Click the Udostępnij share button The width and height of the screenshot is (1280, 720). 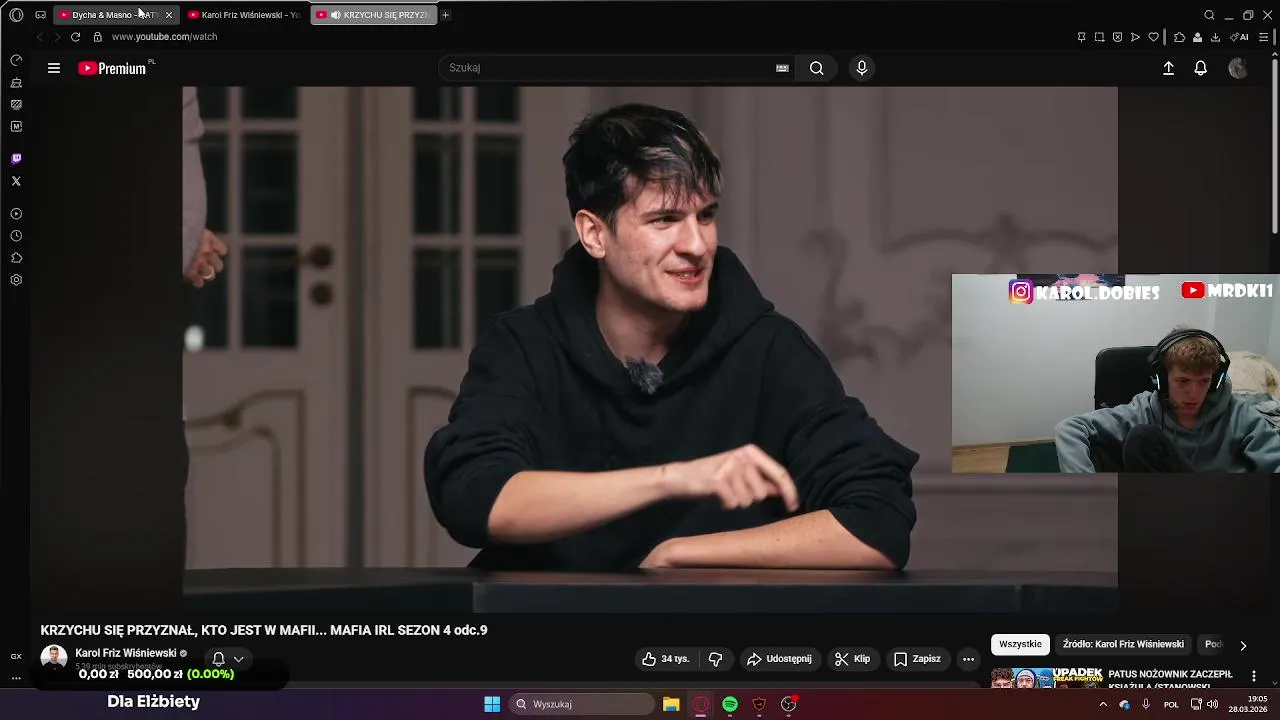click(x=779, y=659)
